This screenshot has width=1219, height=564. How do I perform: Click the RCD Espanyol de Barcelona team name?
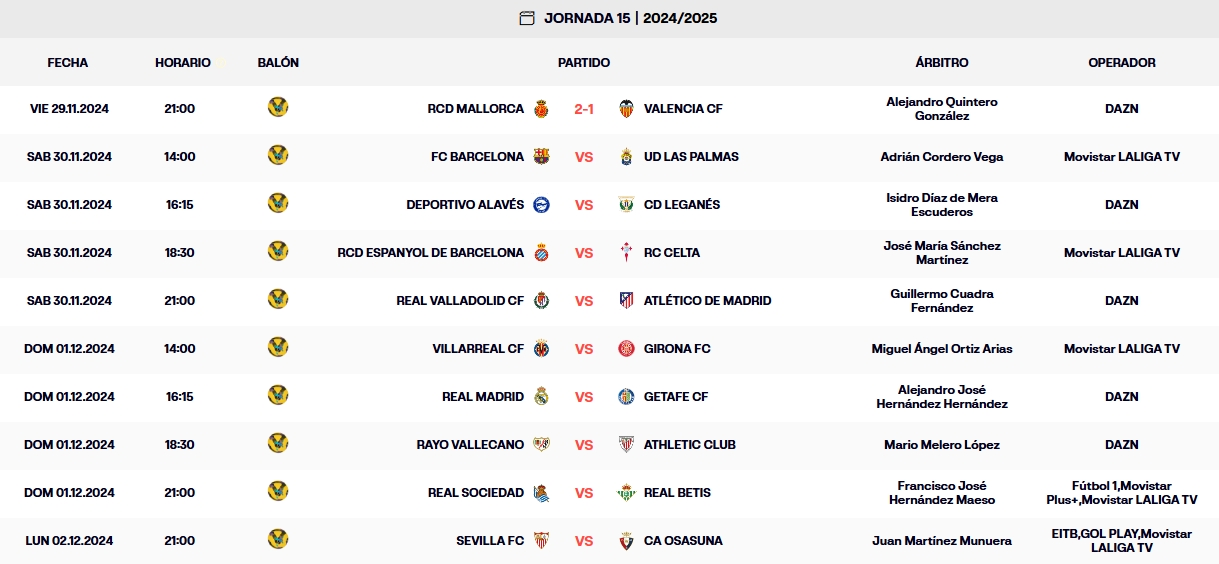pyautogui.click(x=430, y=253)
